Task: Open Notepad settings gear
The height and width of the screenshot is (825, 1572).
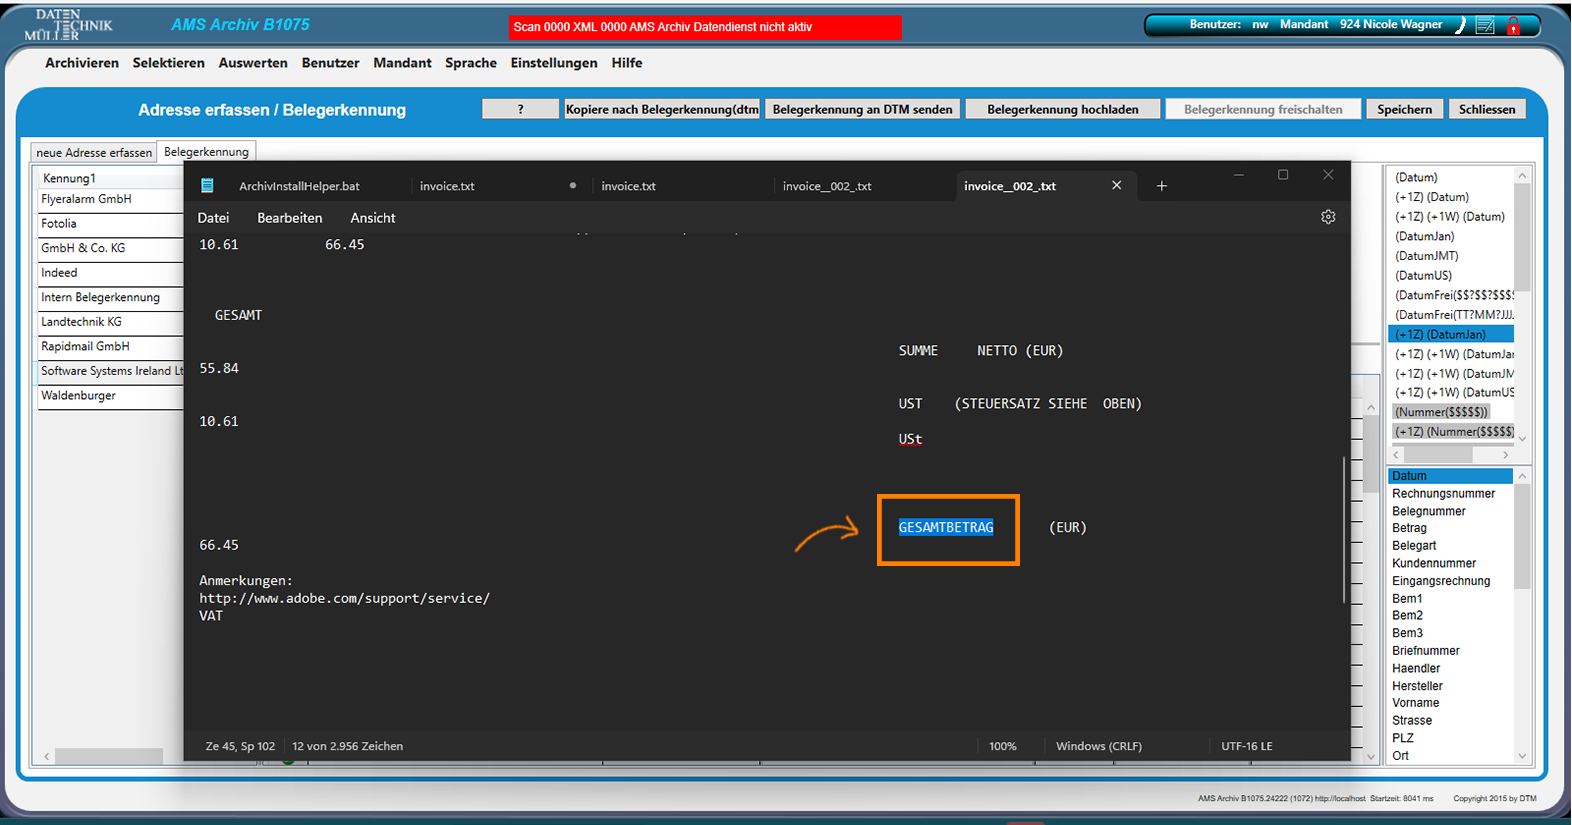Action: point(1328,217)
